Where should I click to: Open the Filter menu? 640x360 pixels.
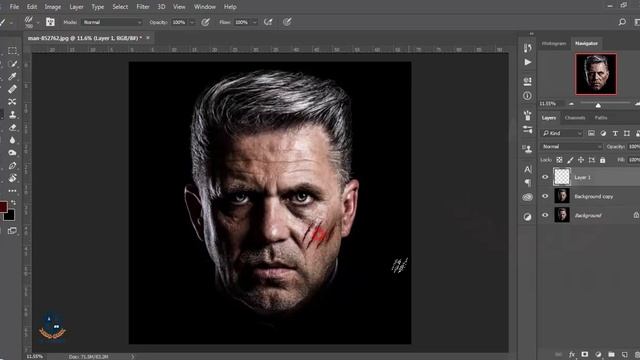point(143,7)
